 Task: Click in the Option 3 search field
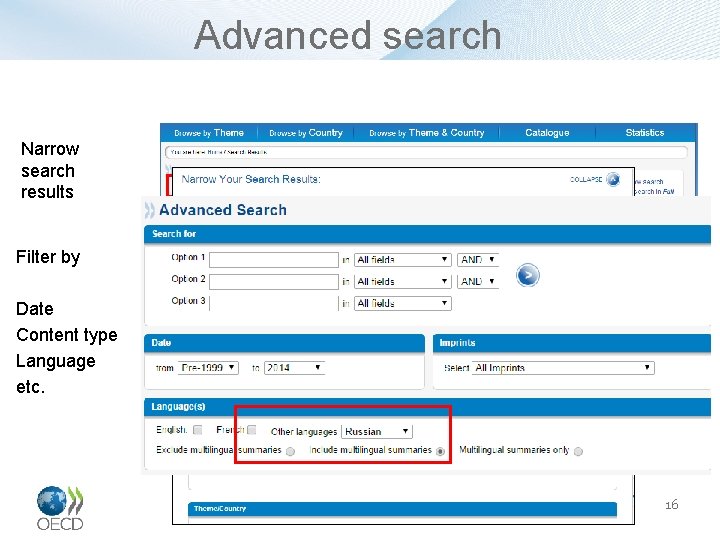point(274,304)
